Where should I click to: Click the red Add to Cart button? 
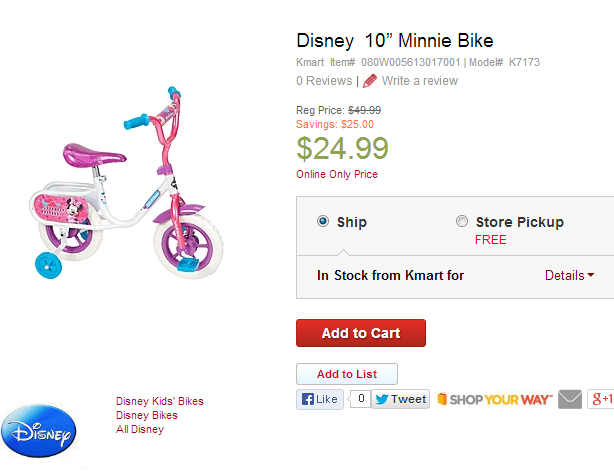(x=361, y=333)
